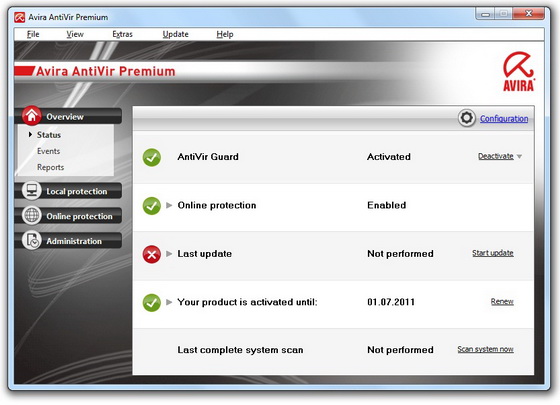Viewport: 560px width, 405px height.
Task: Open the File menu
Action: coord(33,34)
